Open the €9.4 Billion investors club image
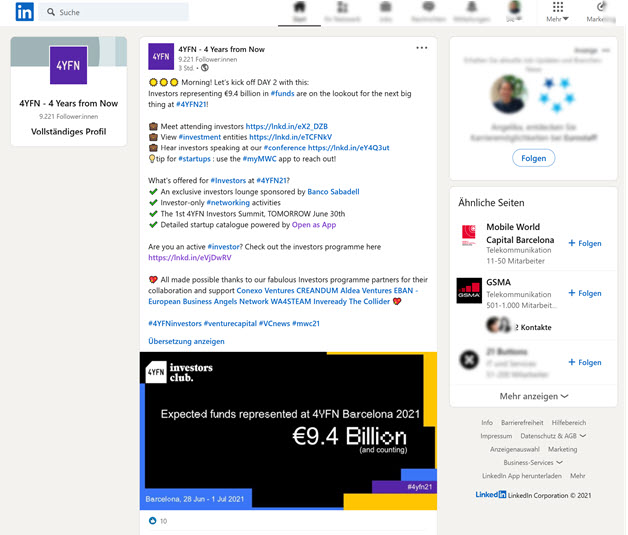This screenshot has height=535, width=628. (288, 431)
